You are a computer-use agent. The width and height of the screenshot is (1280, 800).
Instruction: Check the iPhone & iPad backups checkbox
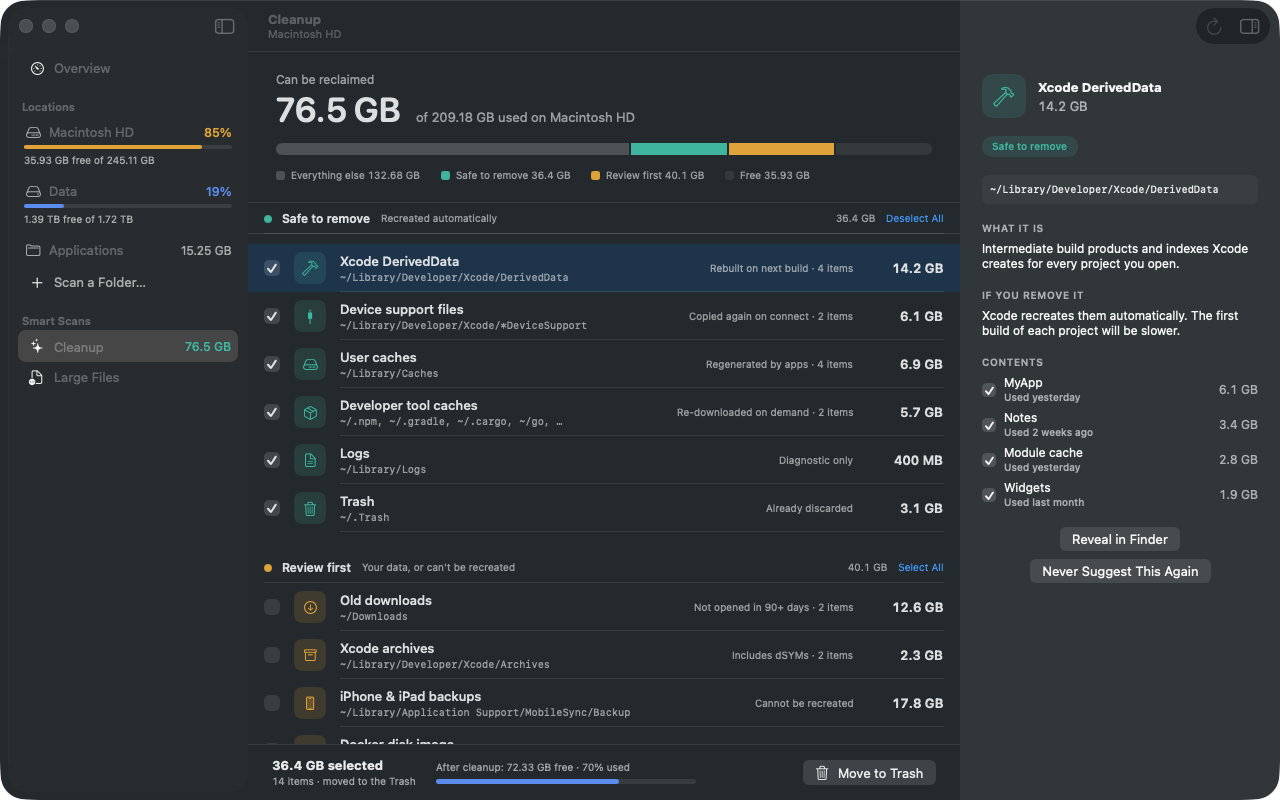tap(272, 703)
